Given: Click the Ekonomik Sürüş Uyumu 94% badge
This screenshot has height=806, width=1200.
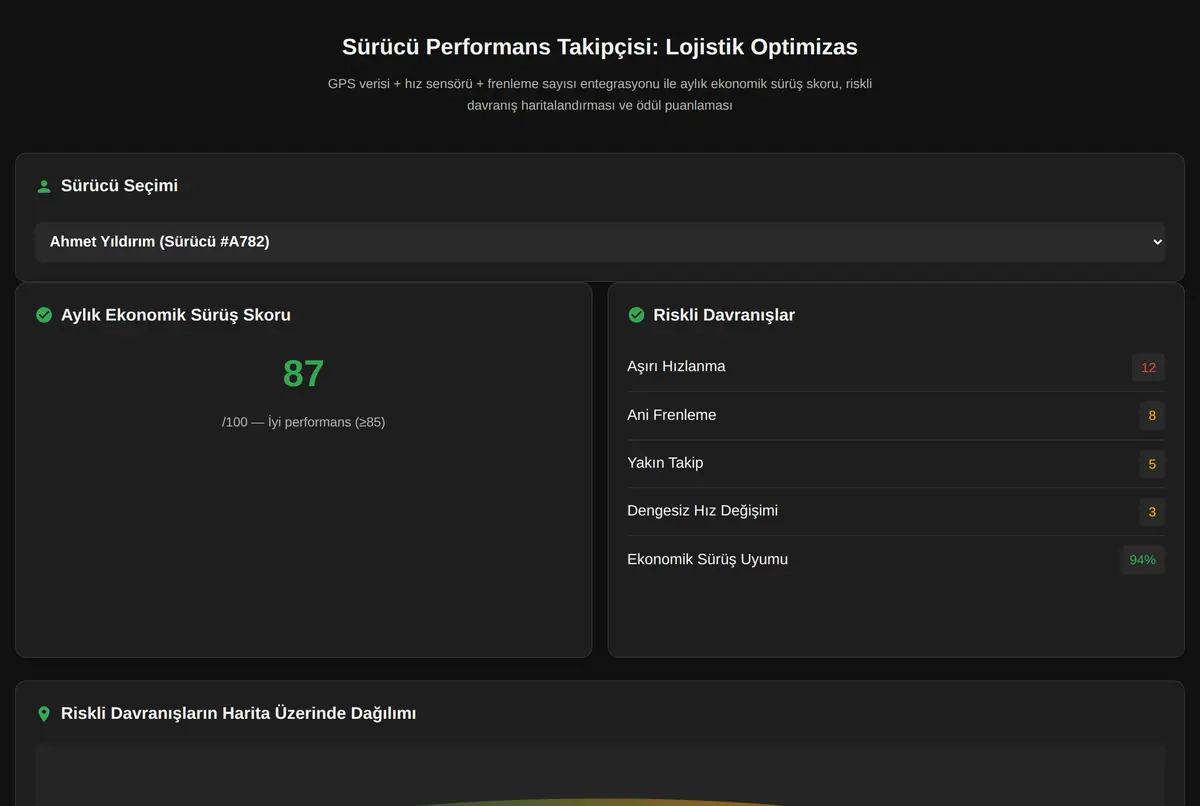Looking at the screenshot, I should tap(1142, 560).
